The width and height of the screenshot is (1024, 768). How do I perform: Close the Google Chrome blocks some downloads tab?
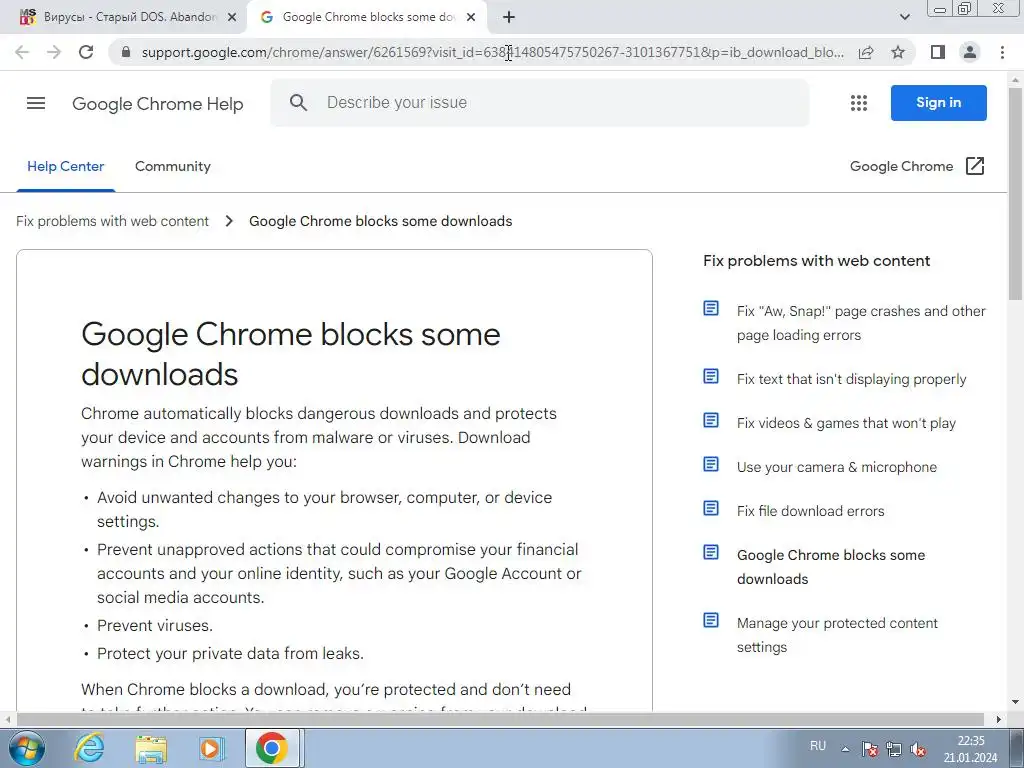471,18
